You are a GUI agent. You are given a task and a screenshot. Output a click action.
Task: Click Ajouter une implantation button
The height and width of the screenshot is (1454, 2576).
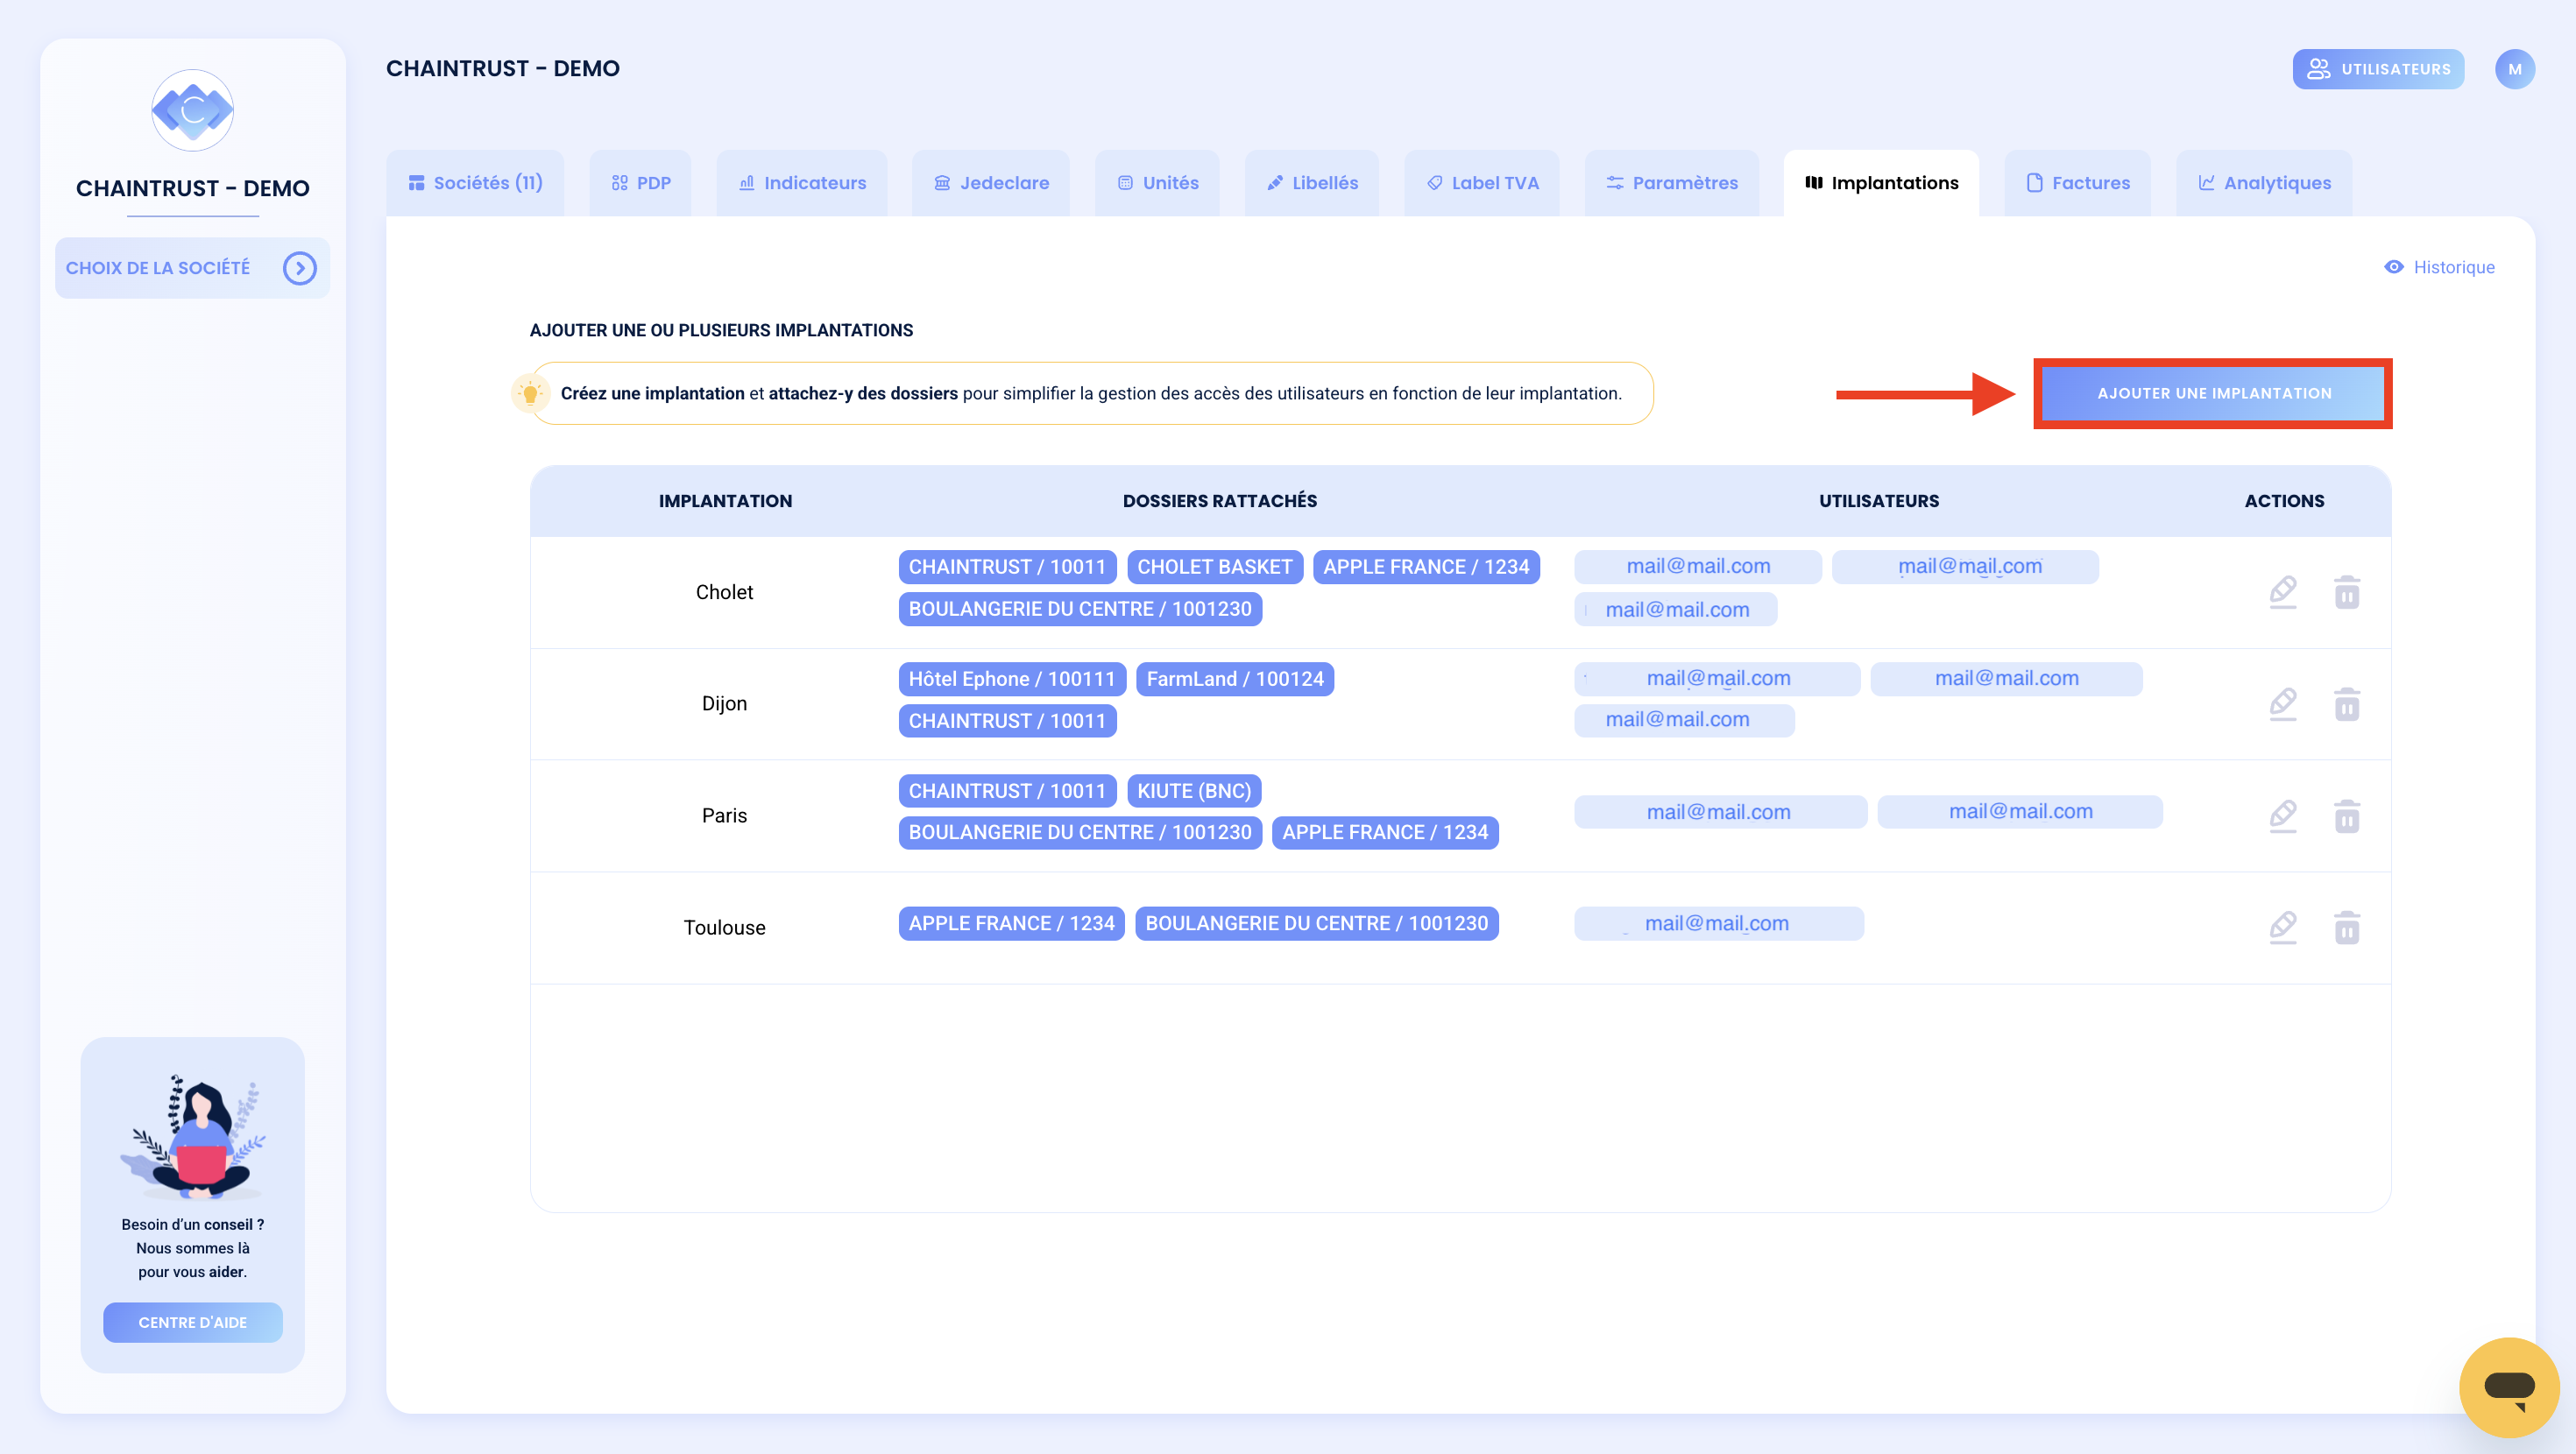(2213, 393)
